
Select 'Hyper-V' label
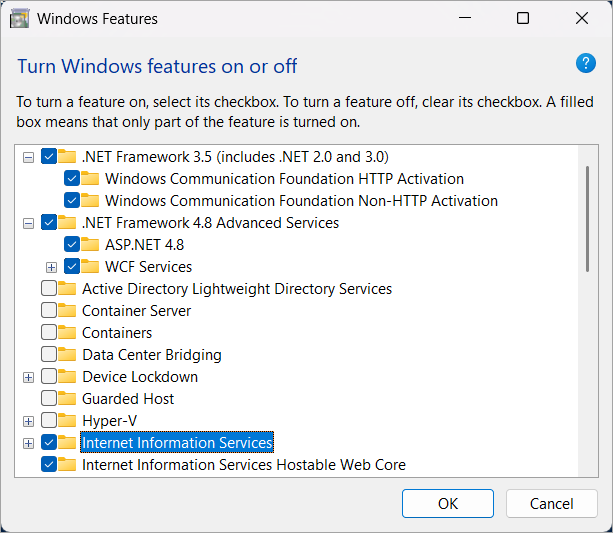[x=109, y=421]
